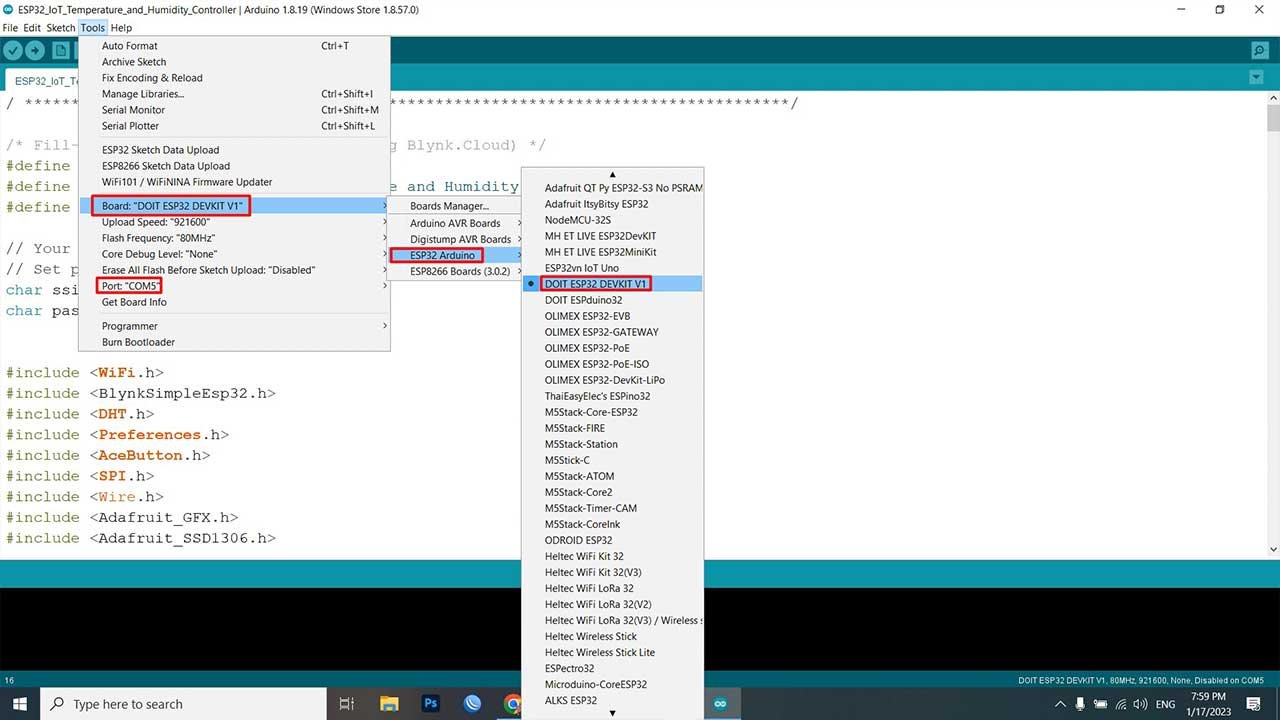
Task: Select Manage Libraries from Tools menu
Action: pyautogui.click(x=142, y=94)
